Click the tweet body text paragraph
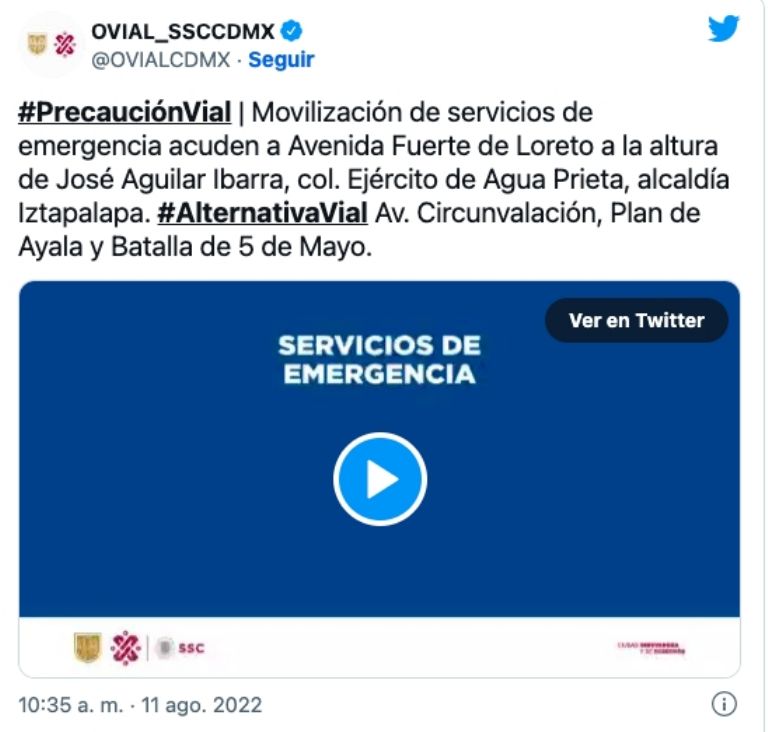This screenshot has height=732, width=768. pyautogui.click(x=374, y=179)
